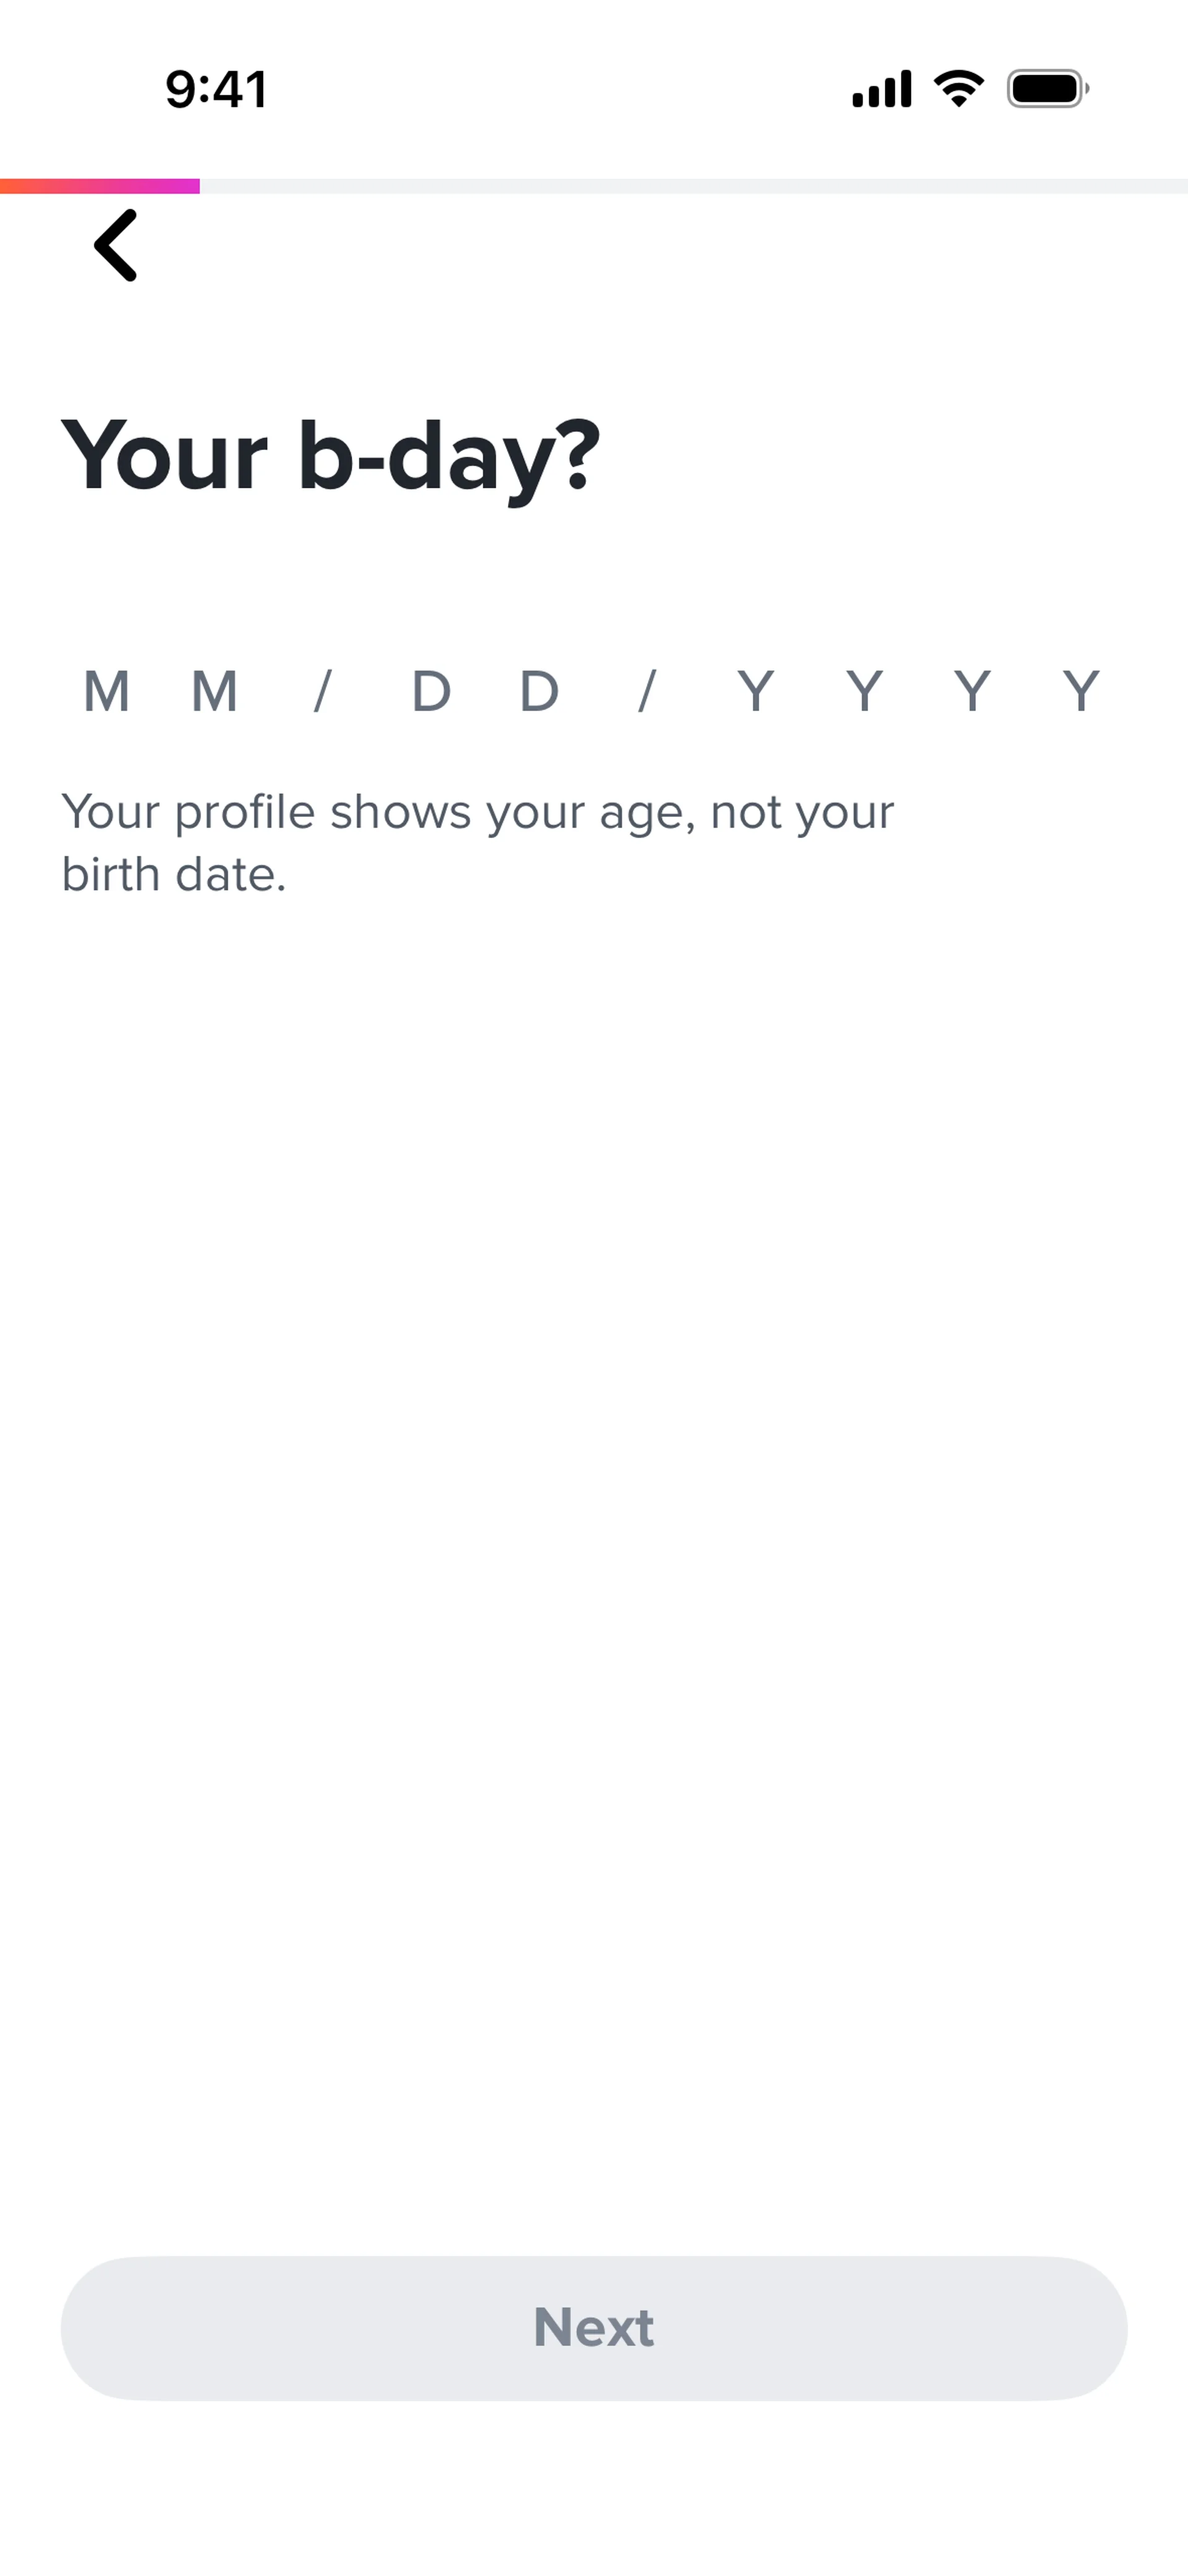1188x2576 pixels.
Task: Tap the cellular signal strength icon
Action: [x=881, y=89]
